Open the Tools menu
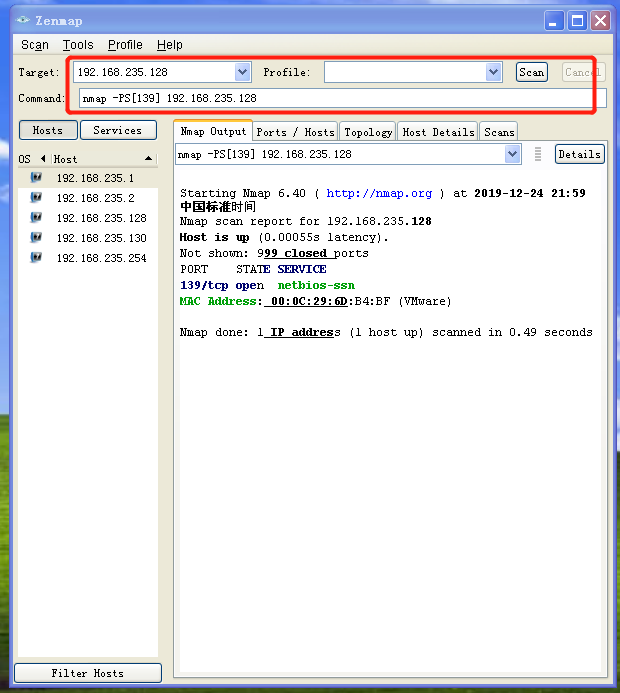Screen dimensions: 620x693 pos(78,45)
